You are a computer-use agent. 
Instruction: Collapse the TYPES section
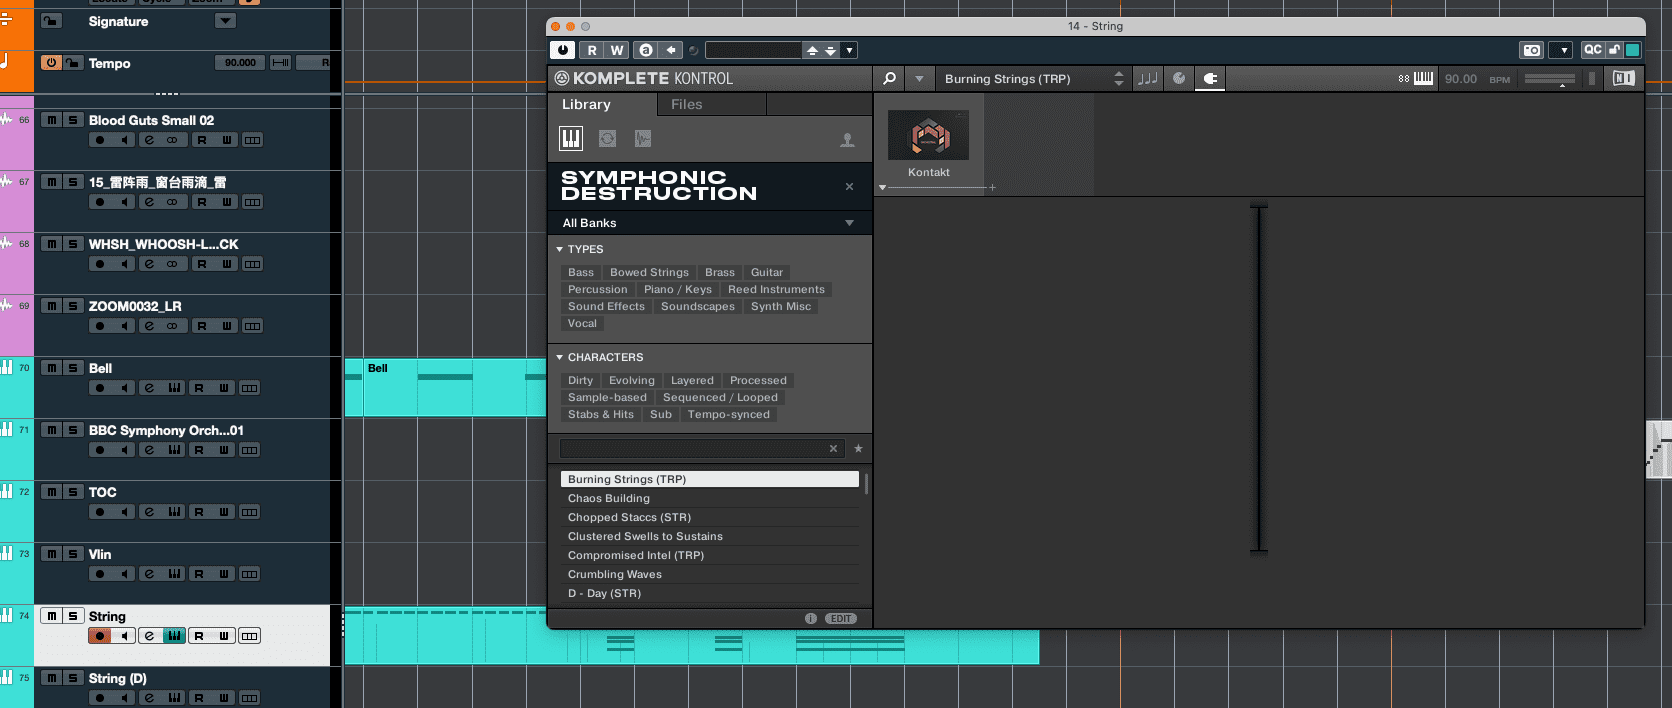(560, 249)
